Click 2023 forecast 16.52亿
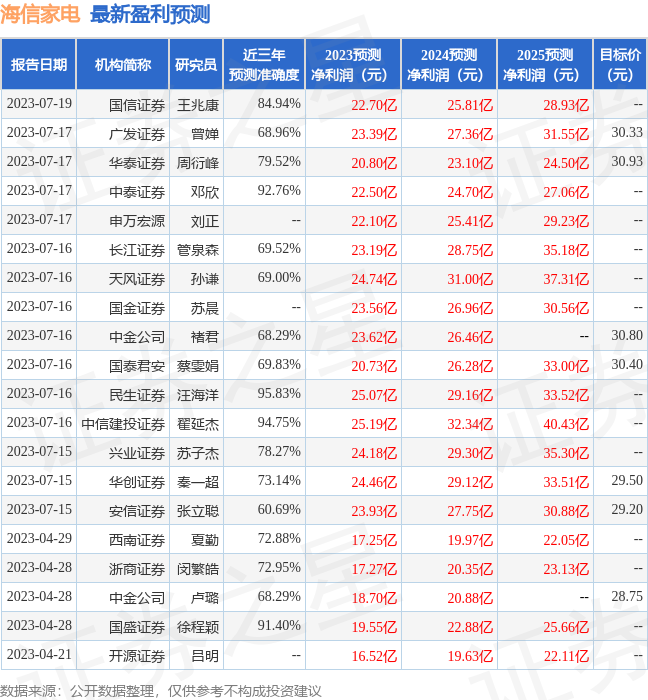 pyautogui.click(x=374, y=656)
